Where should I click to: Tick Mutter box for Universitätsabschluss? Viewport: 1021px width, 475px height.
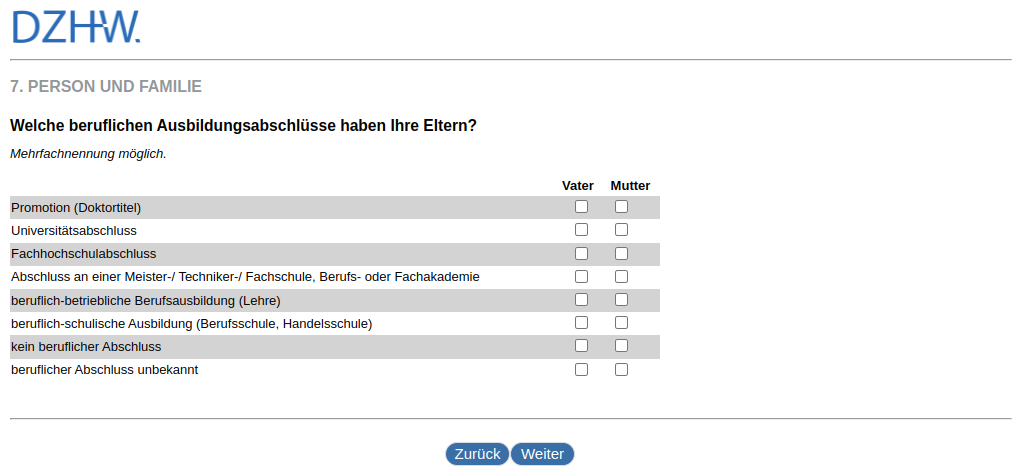pyautogui.click(x=621, y=230)
